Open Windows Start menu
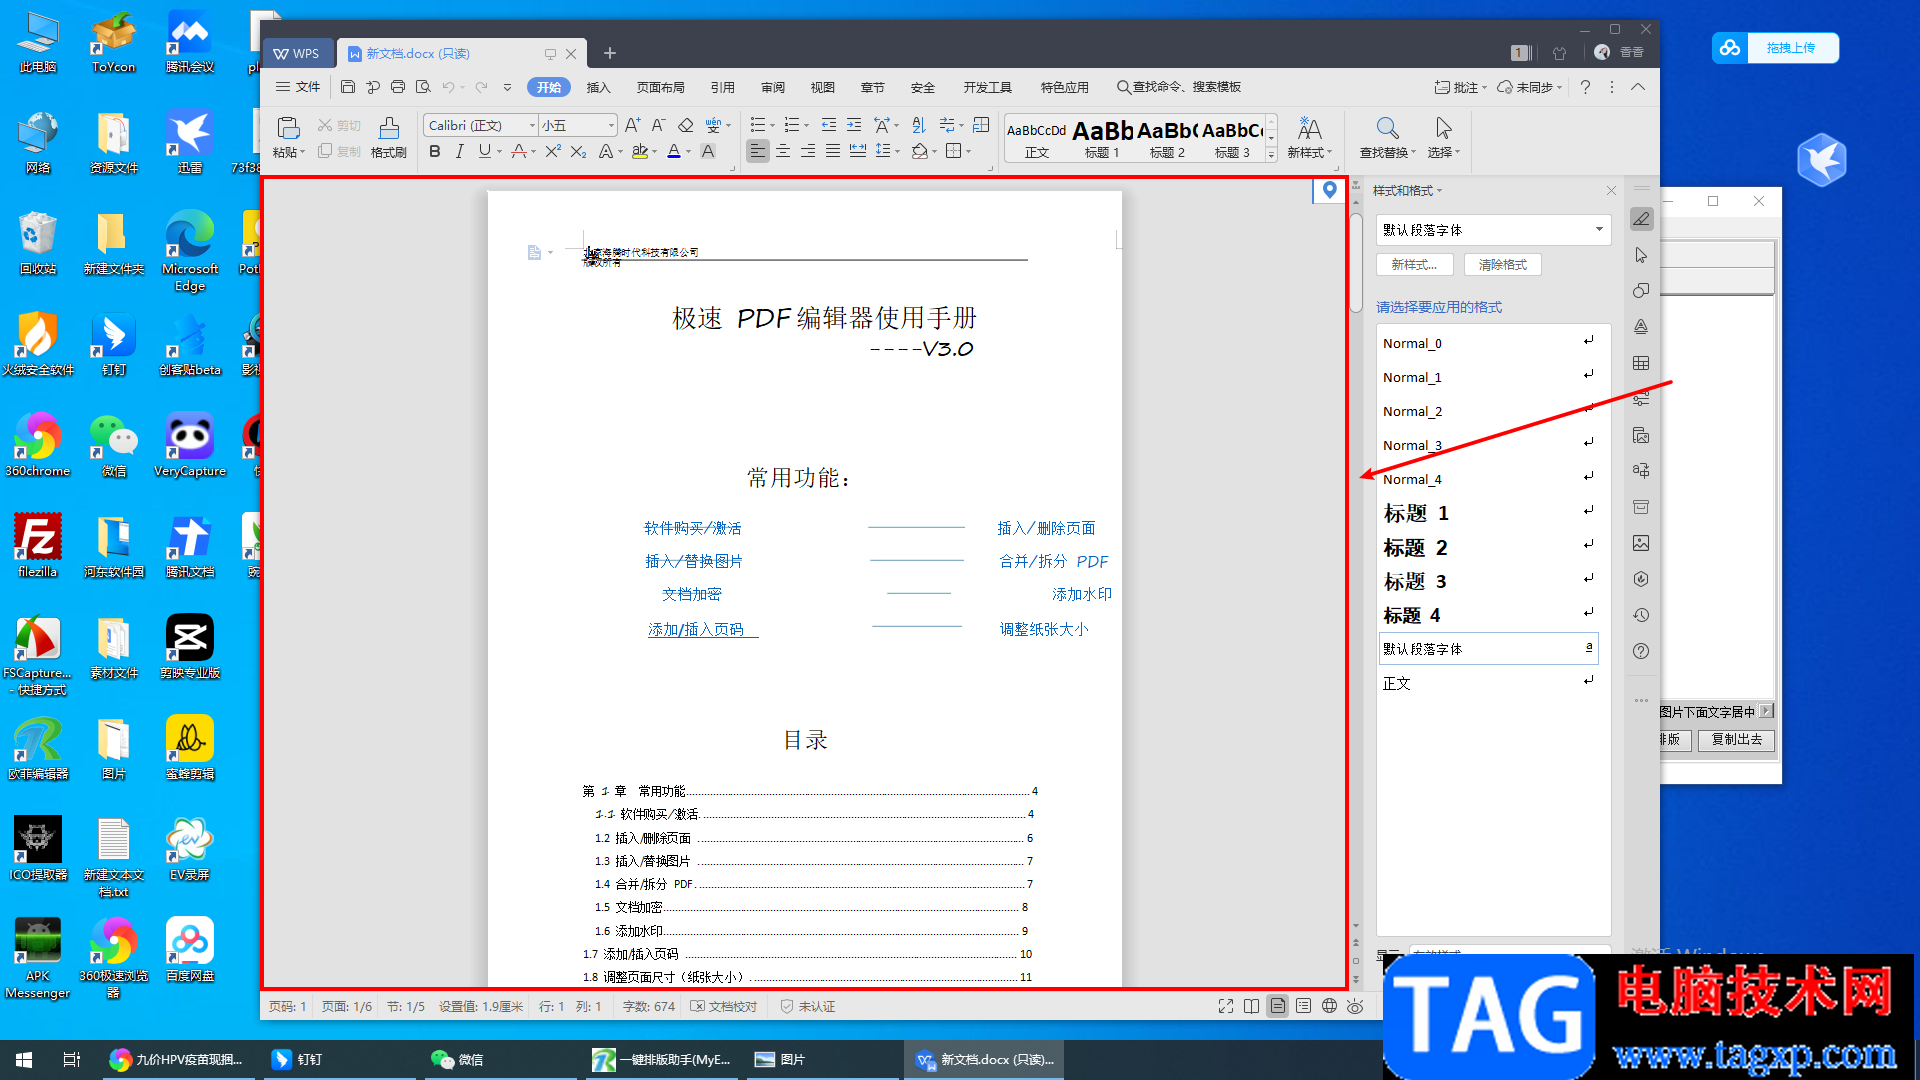 (x=24, y=1059)
